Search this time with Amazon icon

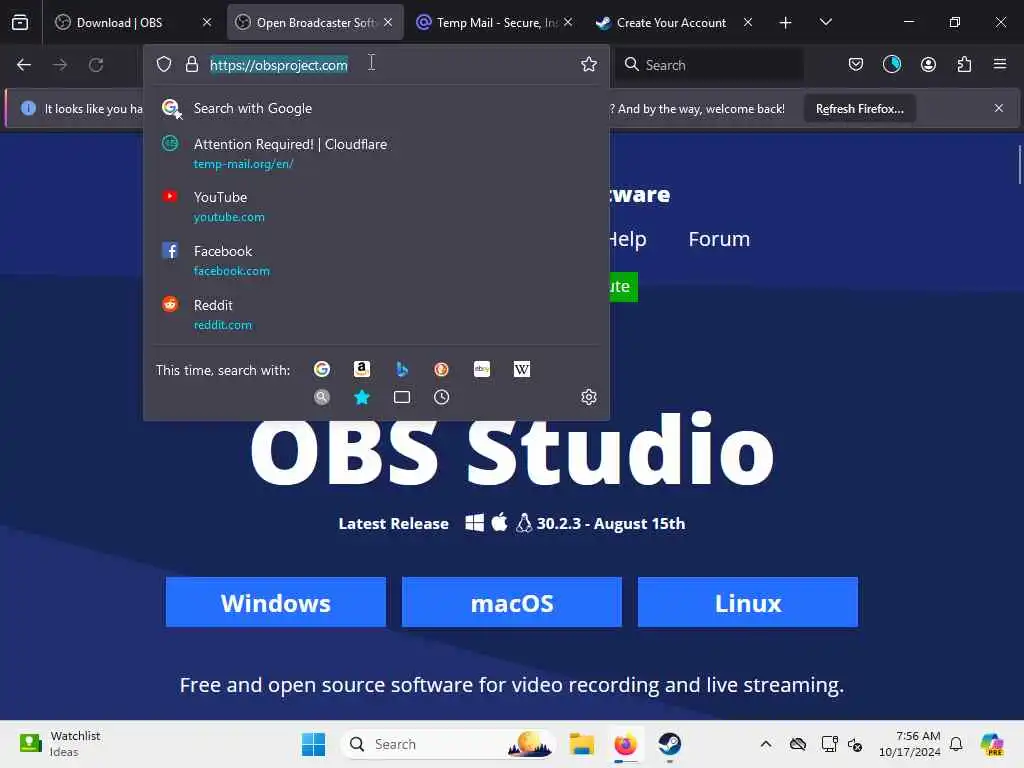pos(362,370)
